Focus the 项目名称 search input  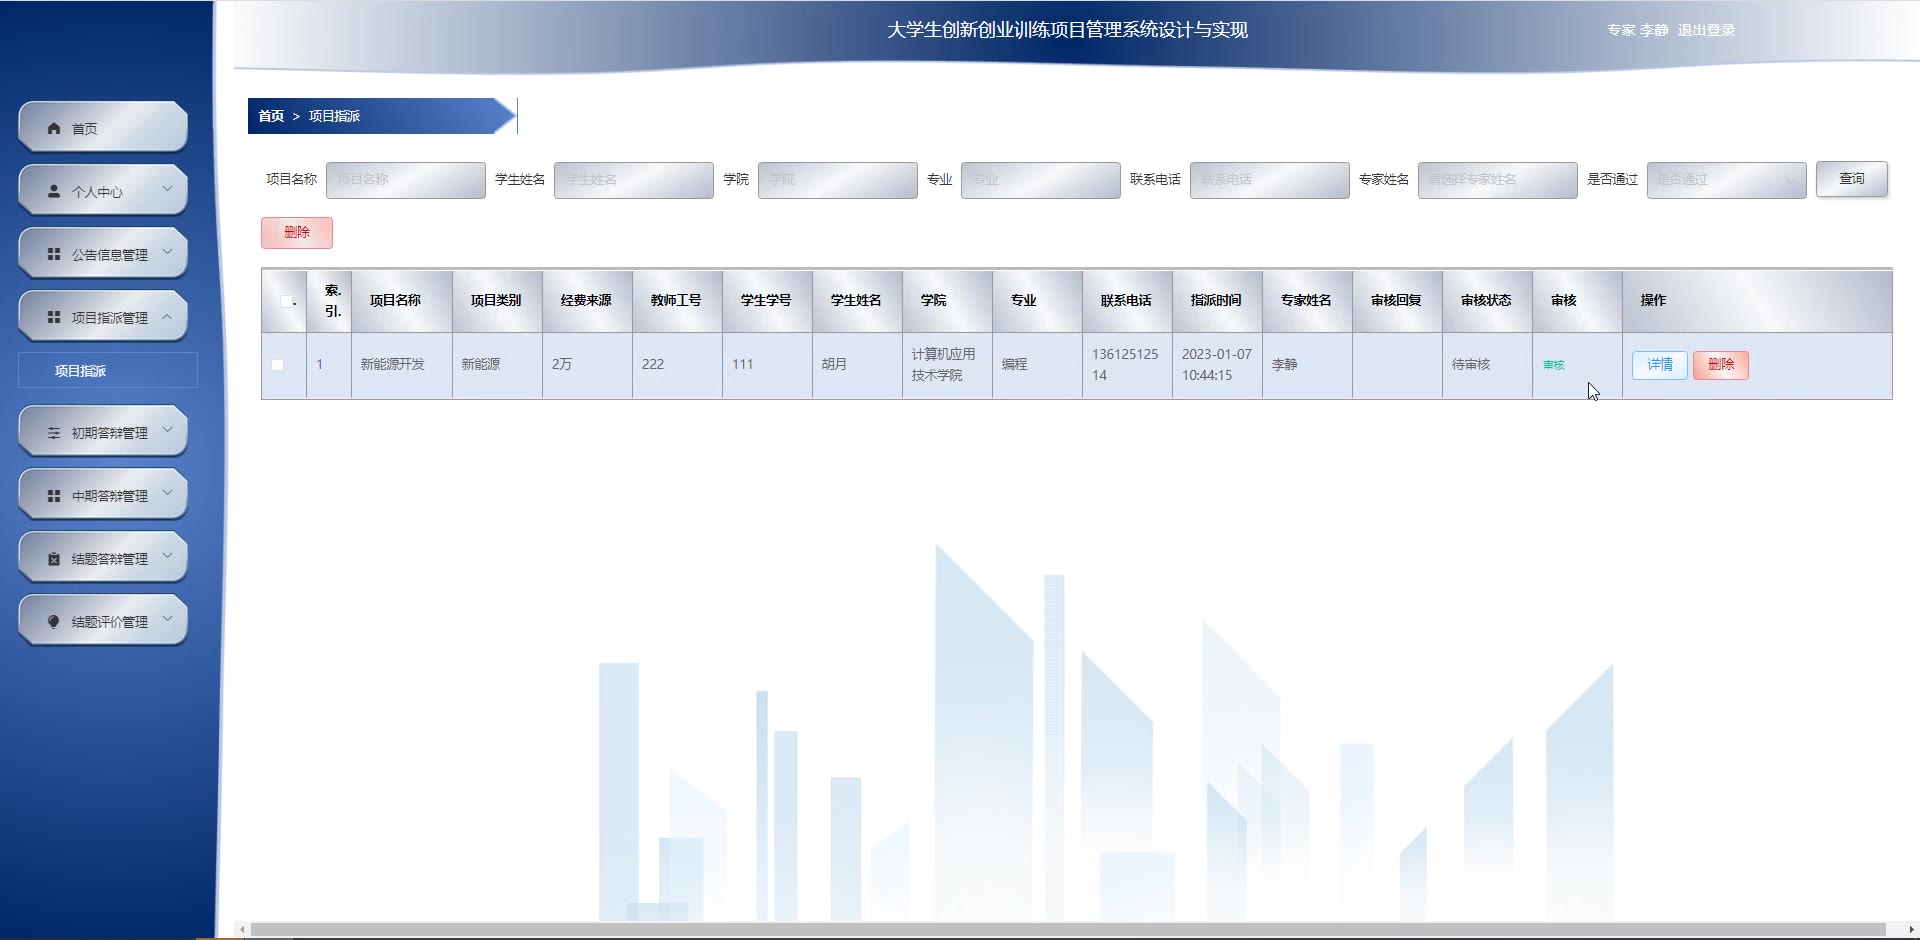[x=406, y=180]
